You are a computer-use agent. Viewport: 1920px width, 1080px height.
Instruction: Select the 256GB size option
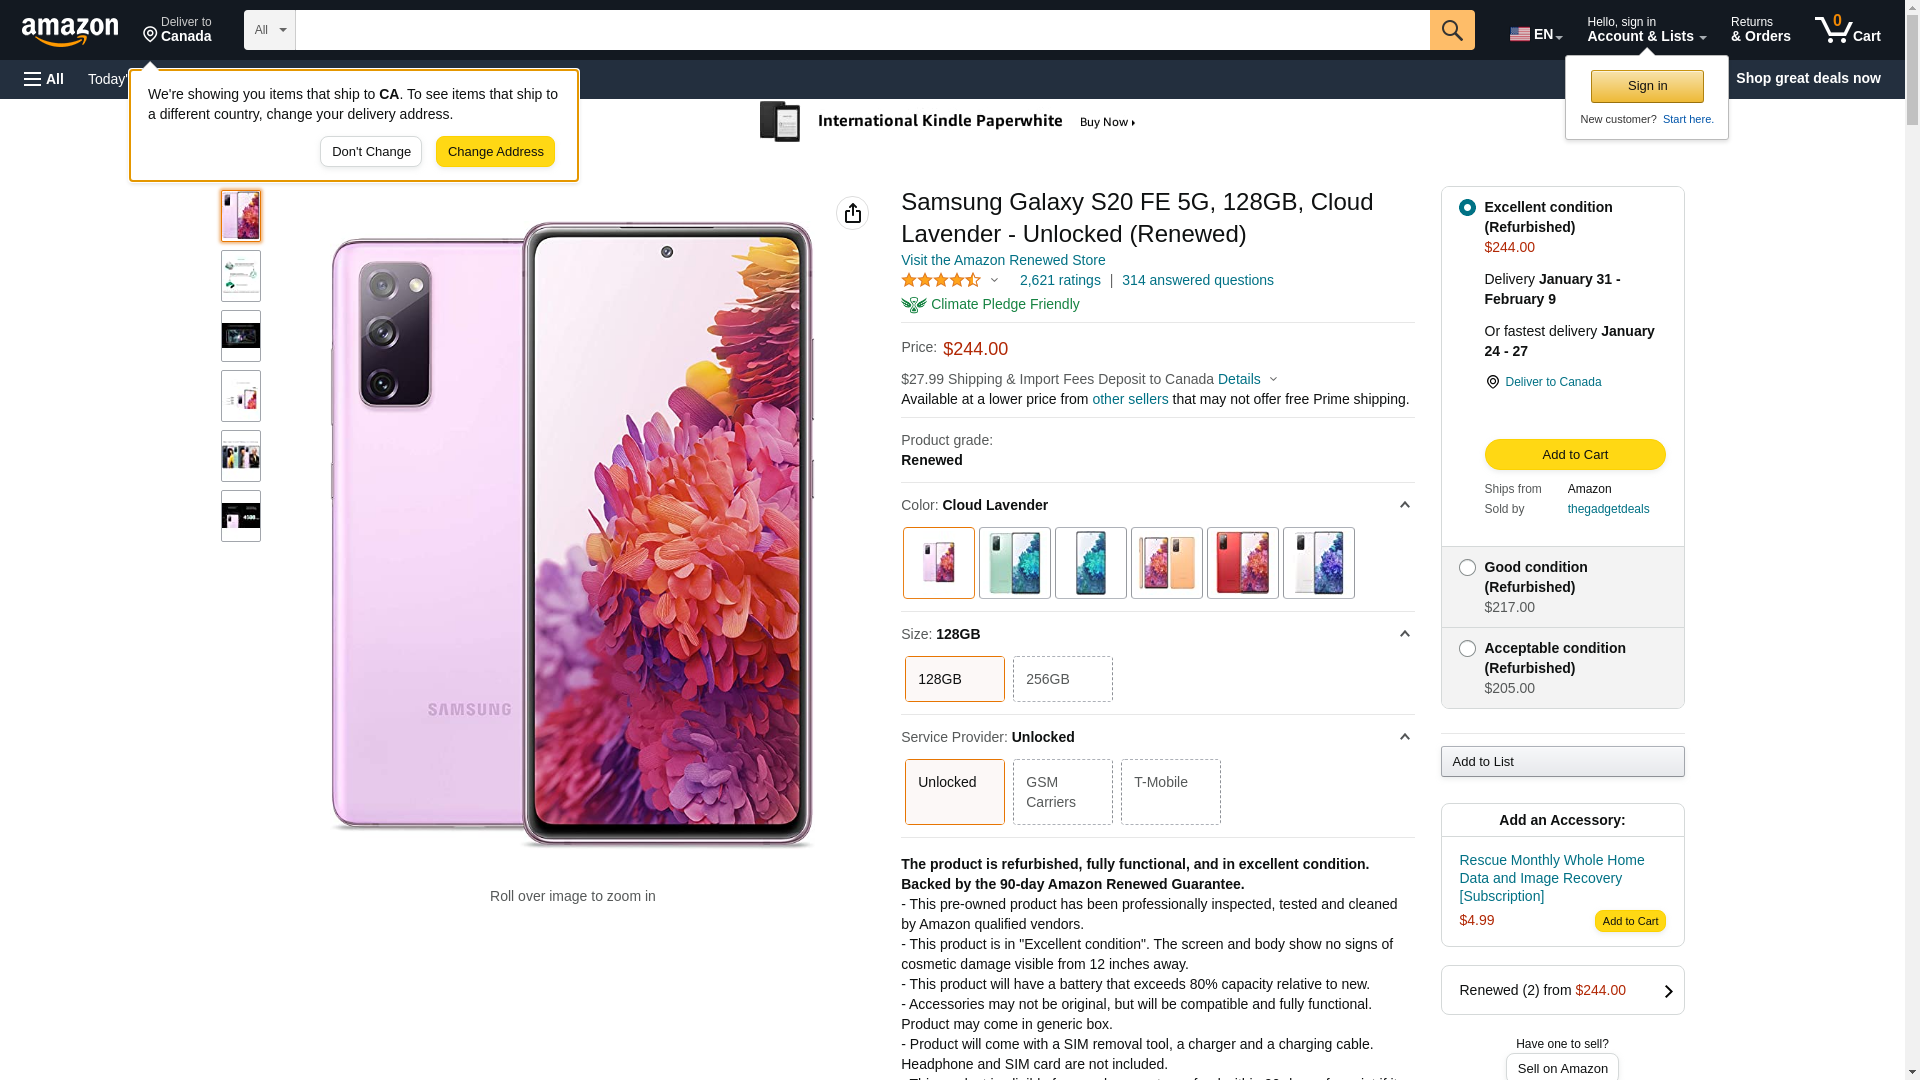coord(1062,679)
